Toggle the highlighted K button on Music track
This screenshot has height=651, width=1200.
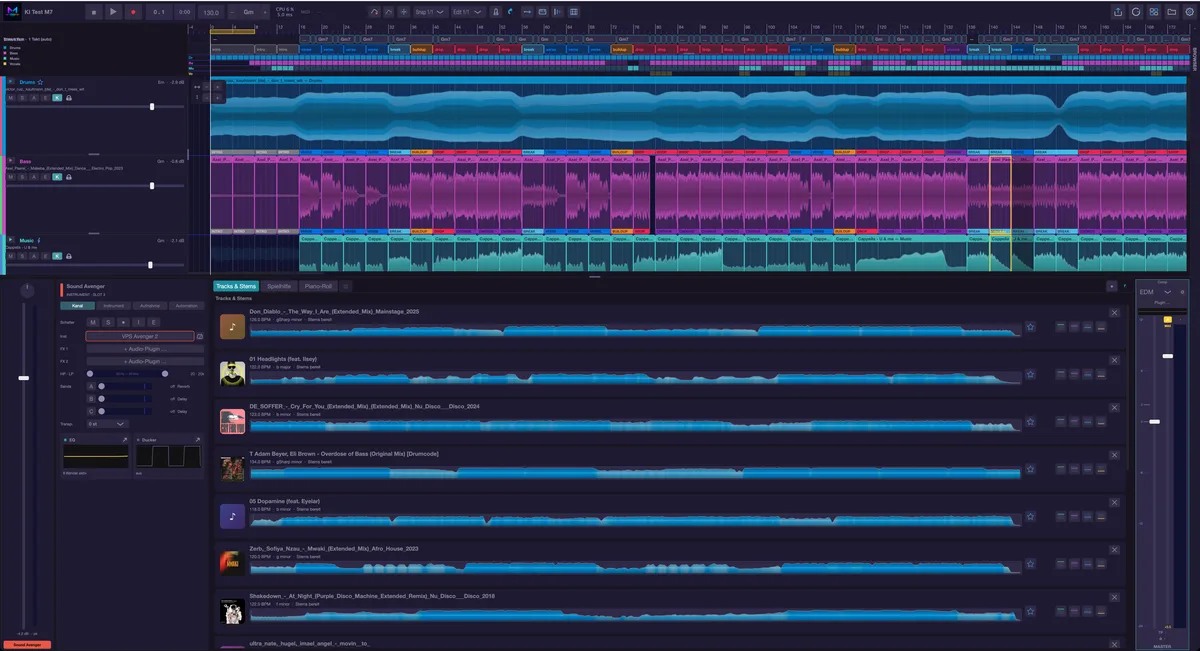pos(56,256)
